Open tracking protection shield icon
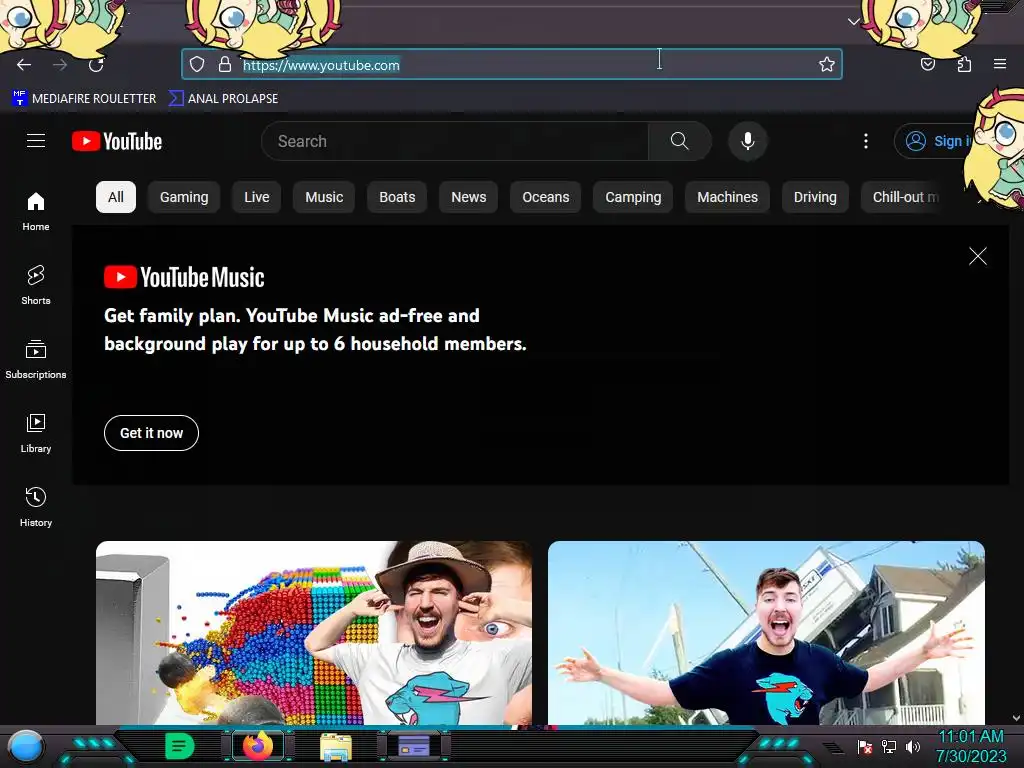This screenshot has width=1024, height=768. [x=197, y=64]
